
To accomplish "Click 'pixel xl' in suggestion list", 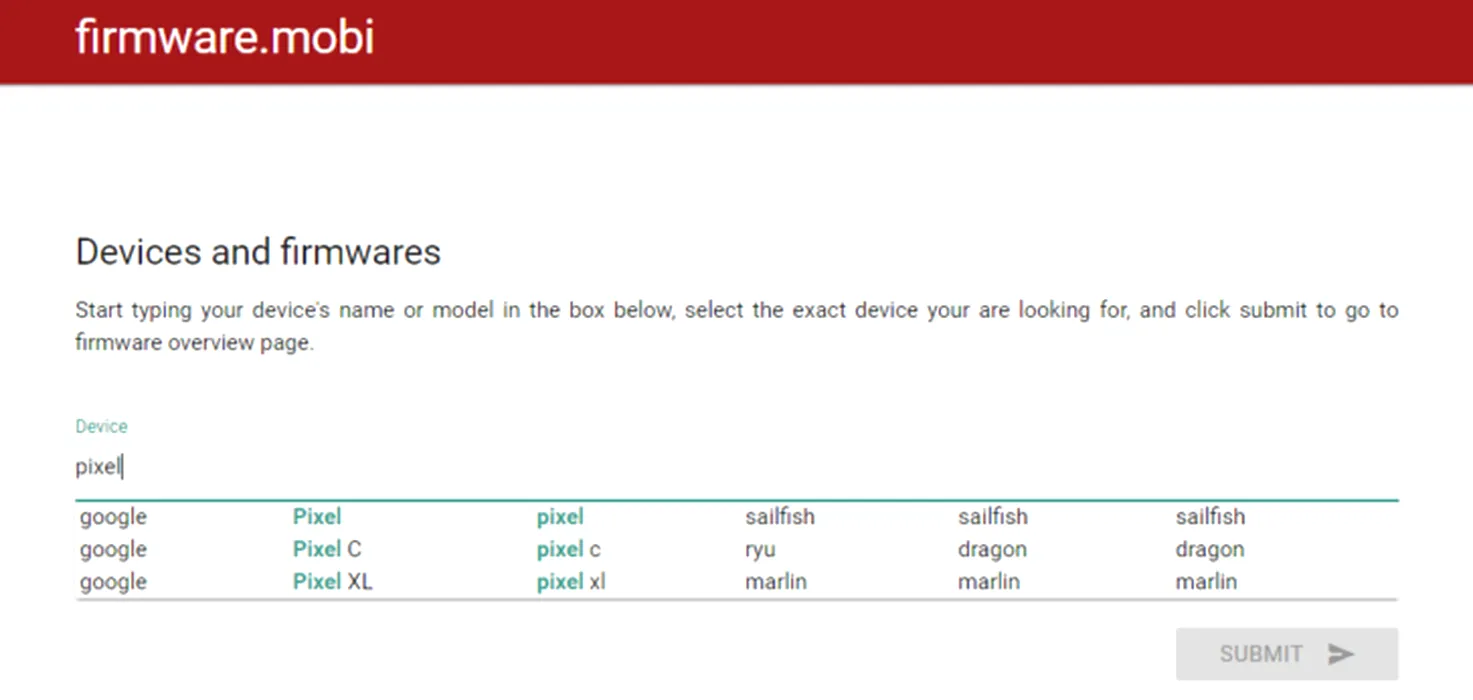I will coord(571,582).
